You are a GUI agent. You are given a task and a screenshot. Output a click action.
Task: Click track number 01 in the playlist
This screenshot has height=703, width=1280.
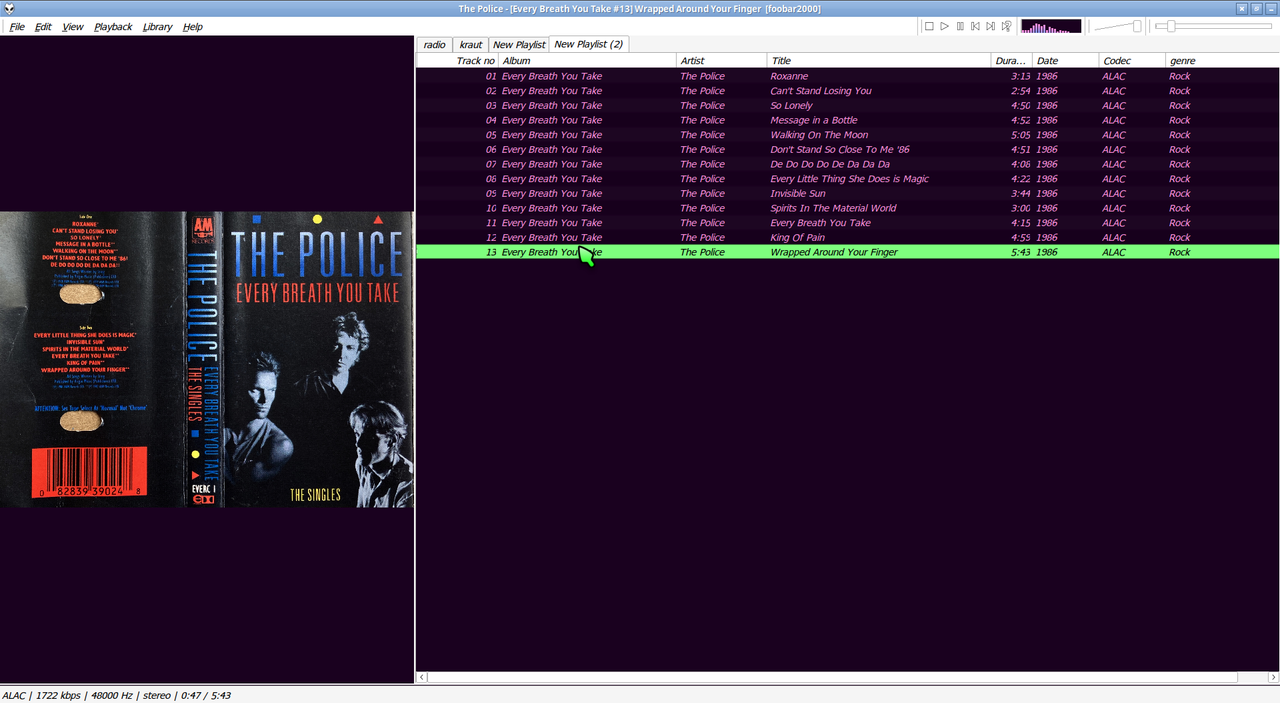coord(491,76)
